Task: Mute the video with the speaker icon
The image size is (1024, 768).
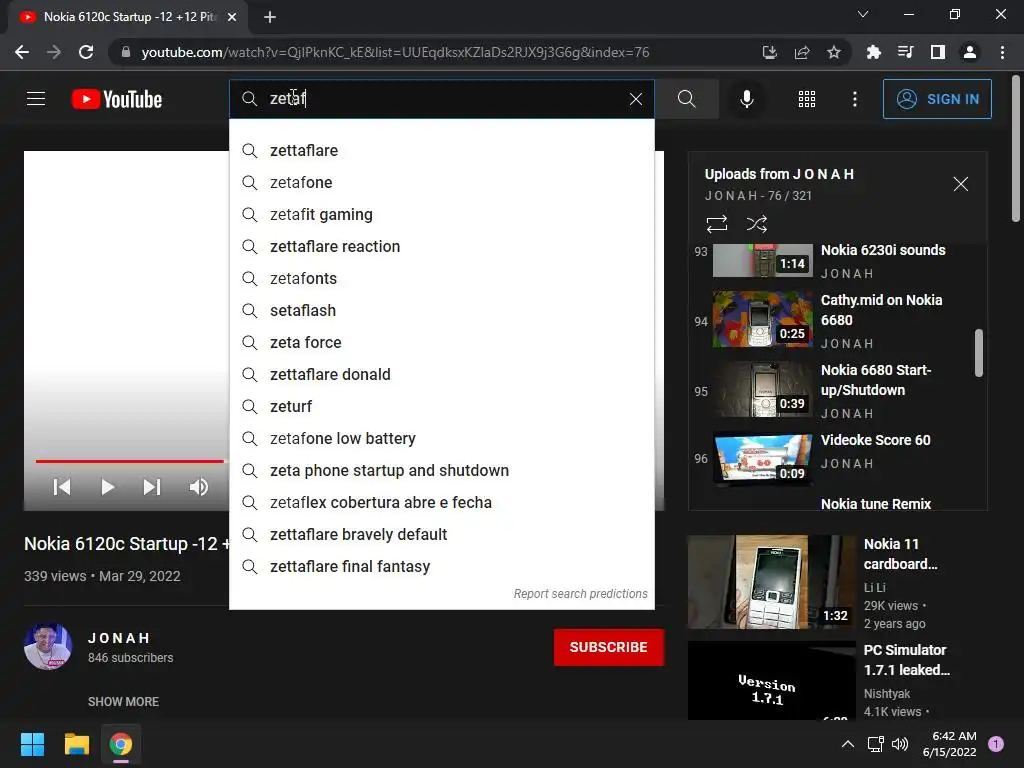Action: click(199, 487)
